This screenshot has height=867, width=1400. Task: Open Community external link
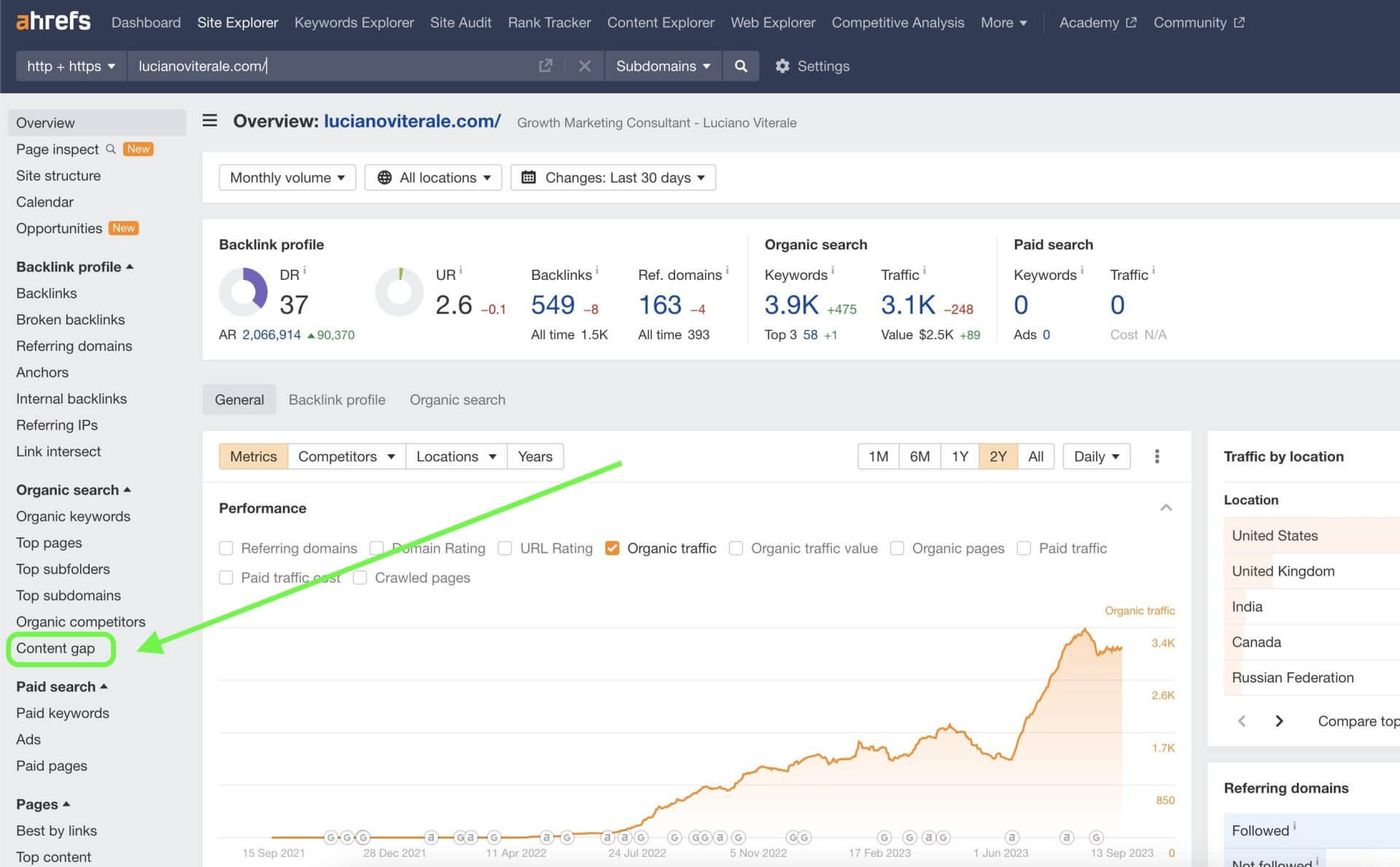[1199, 22]
